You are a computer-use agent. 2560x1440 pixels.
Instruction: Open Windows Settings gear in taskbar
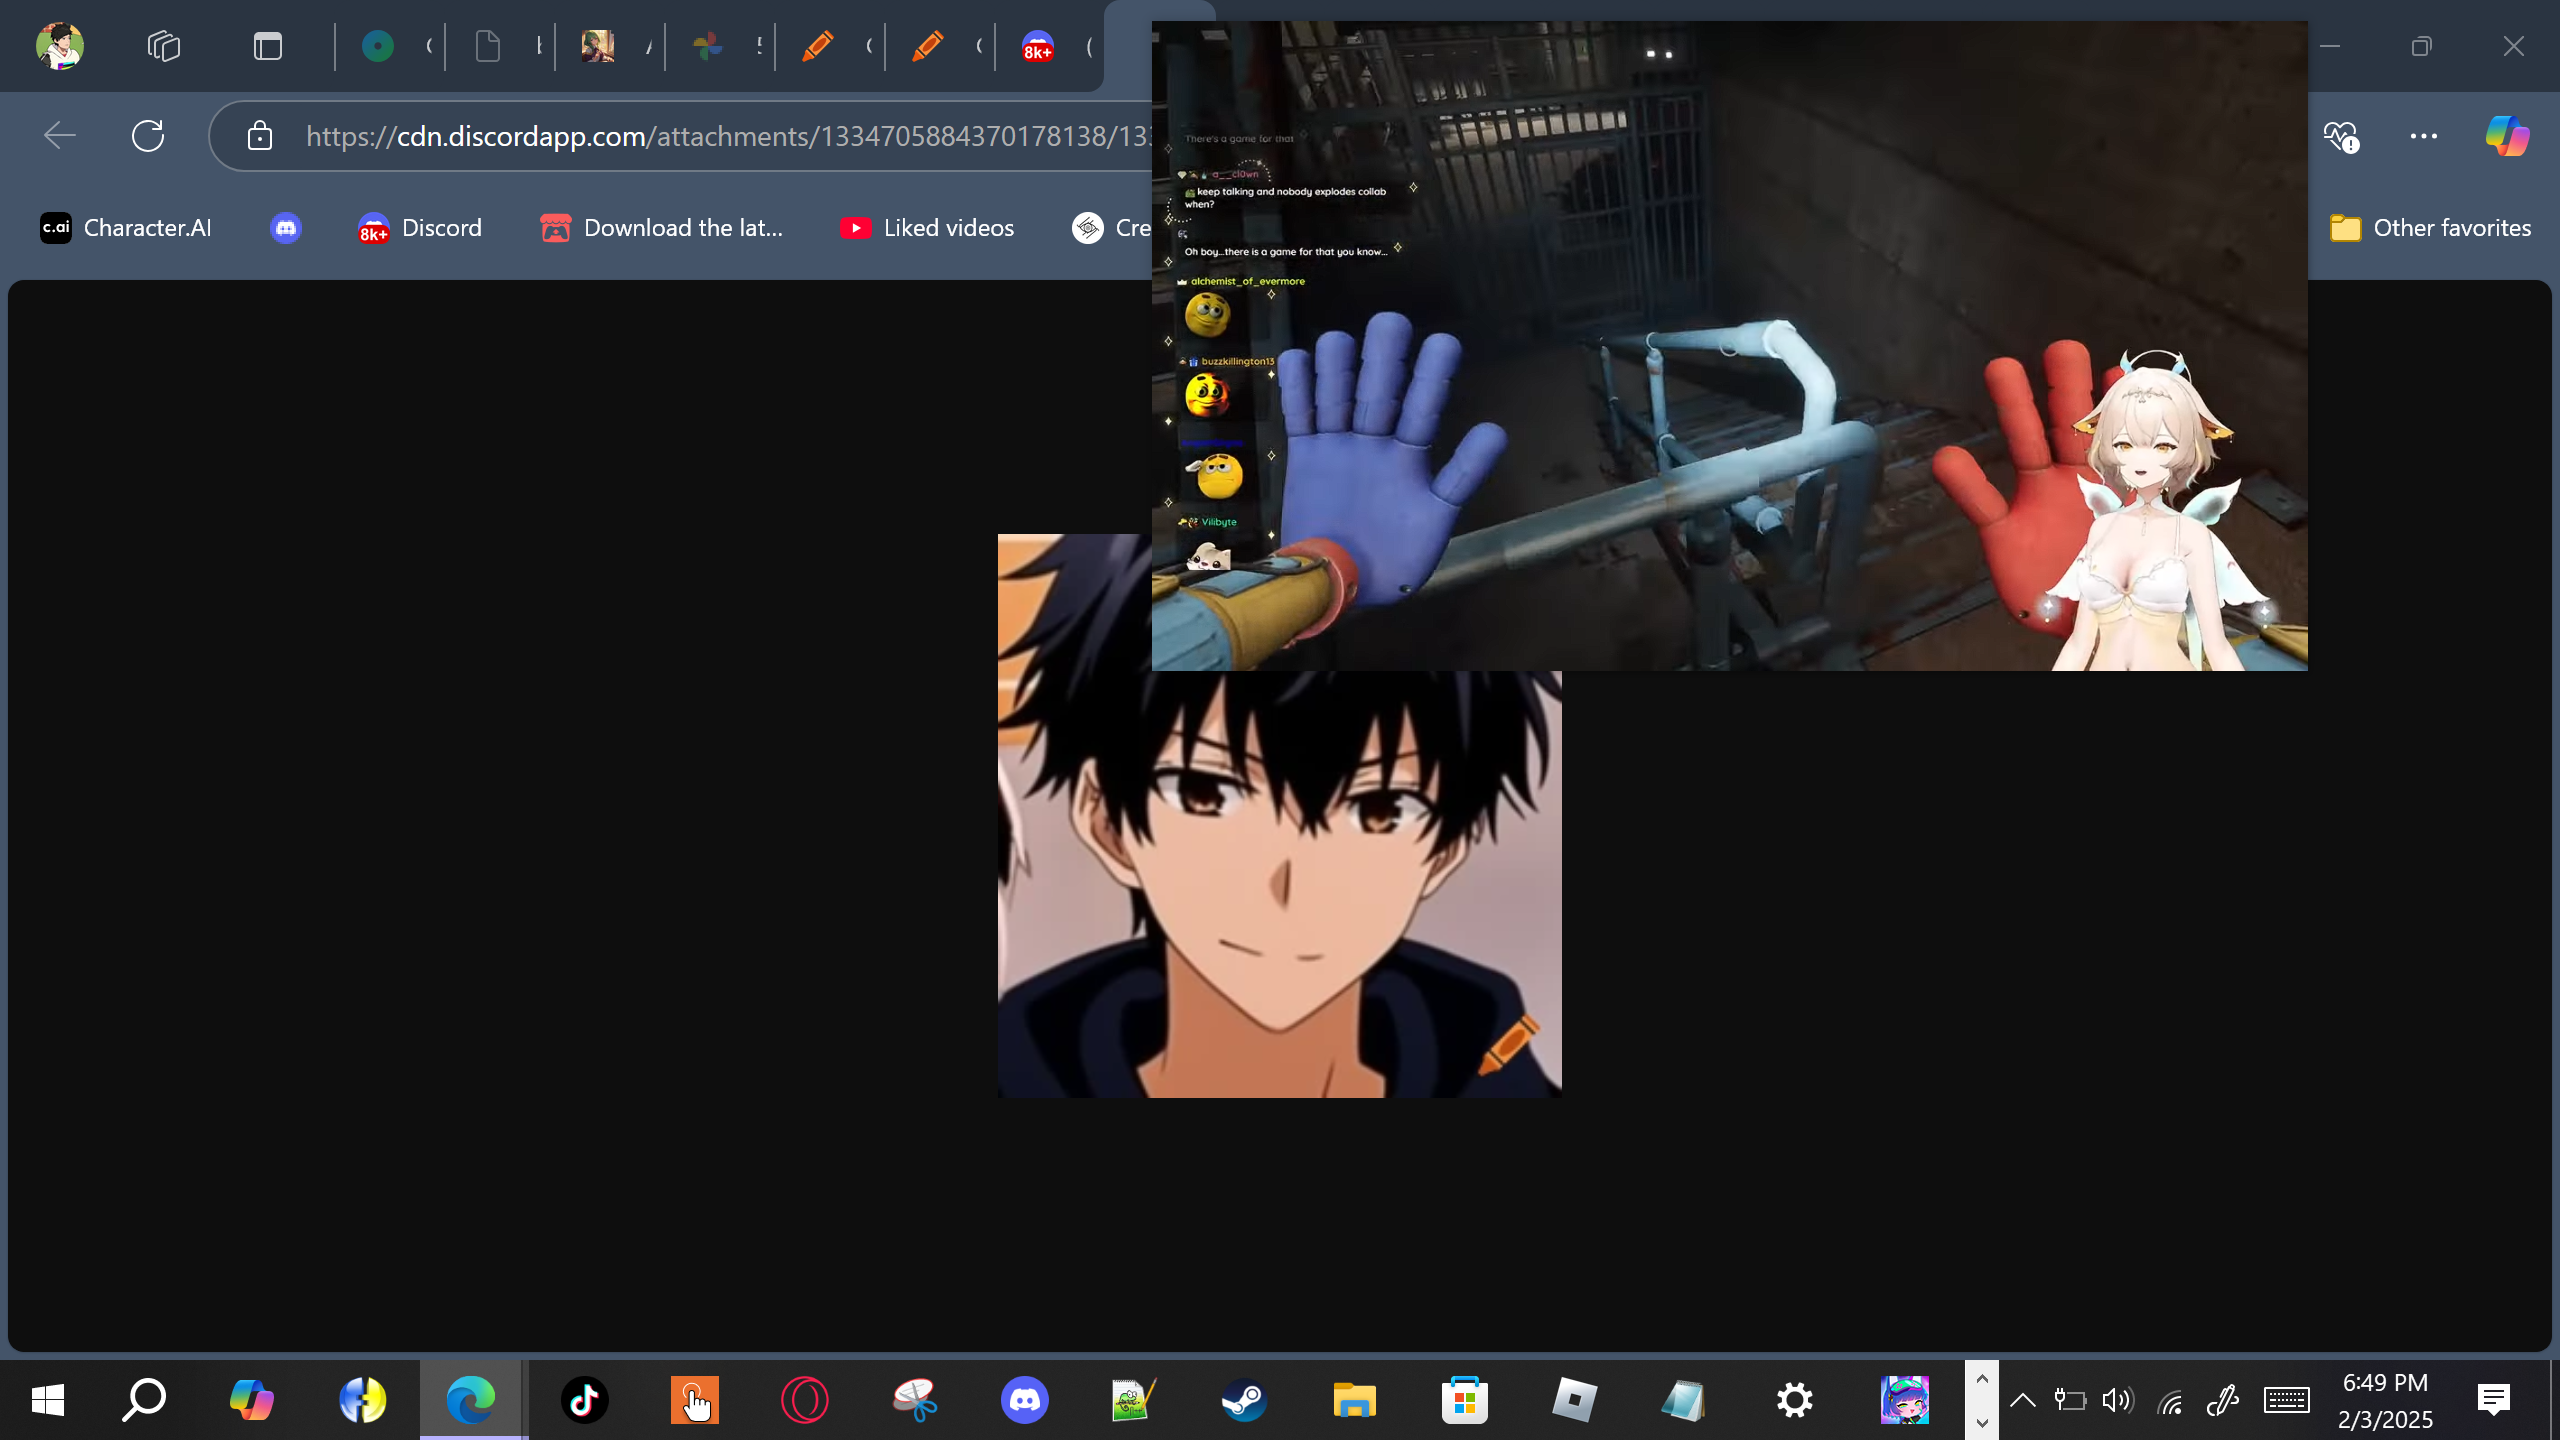[1794, 1400]
